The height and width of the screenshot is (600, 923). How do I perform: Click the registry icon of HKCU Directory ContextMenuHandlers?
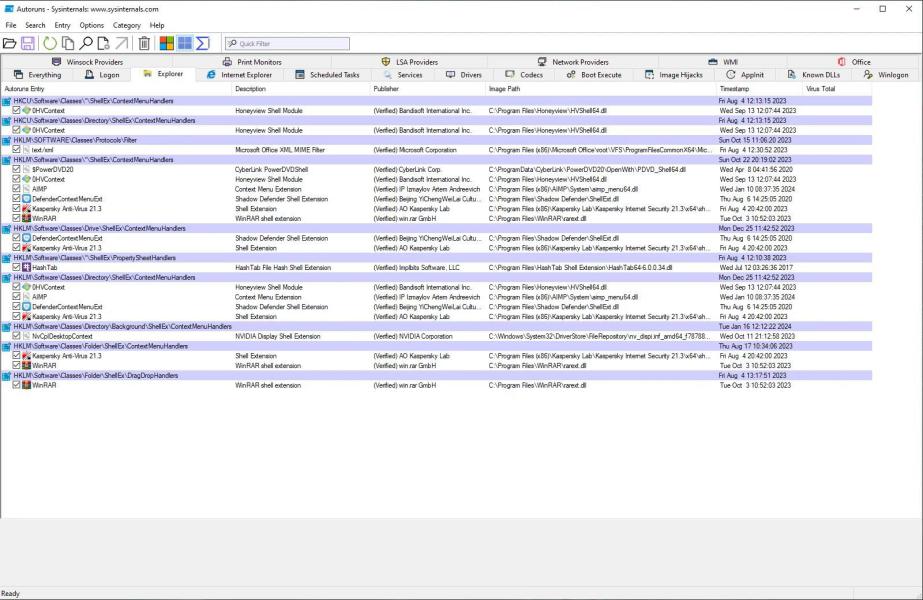pos(6,121)
